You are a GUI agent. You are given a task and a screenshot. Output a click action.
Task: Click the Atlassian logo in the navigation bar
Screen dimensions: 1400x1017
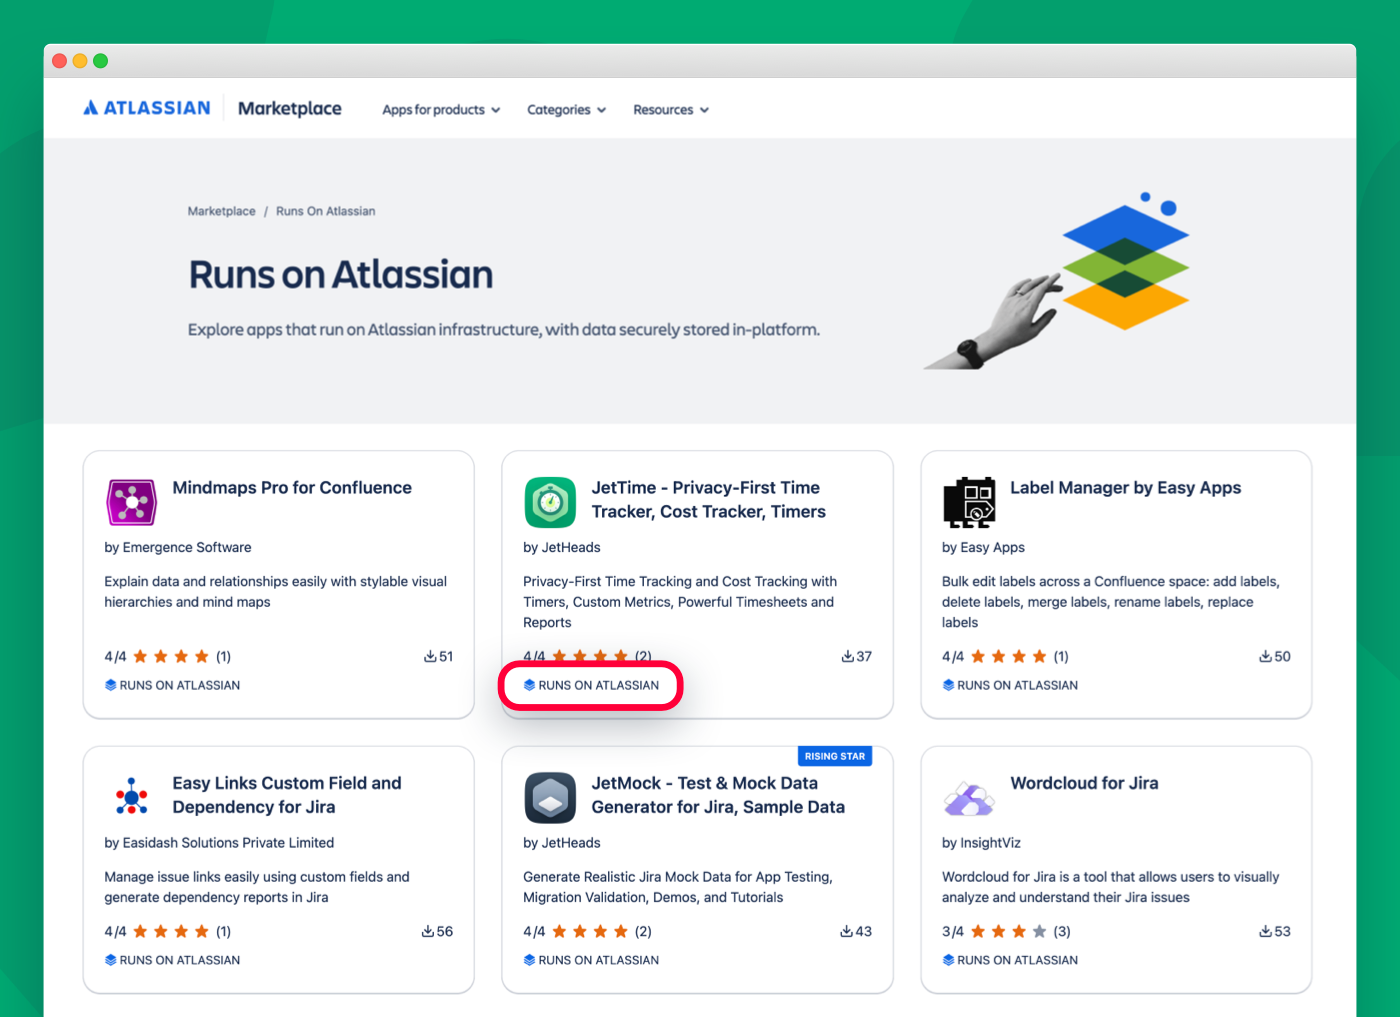(146, 107)
